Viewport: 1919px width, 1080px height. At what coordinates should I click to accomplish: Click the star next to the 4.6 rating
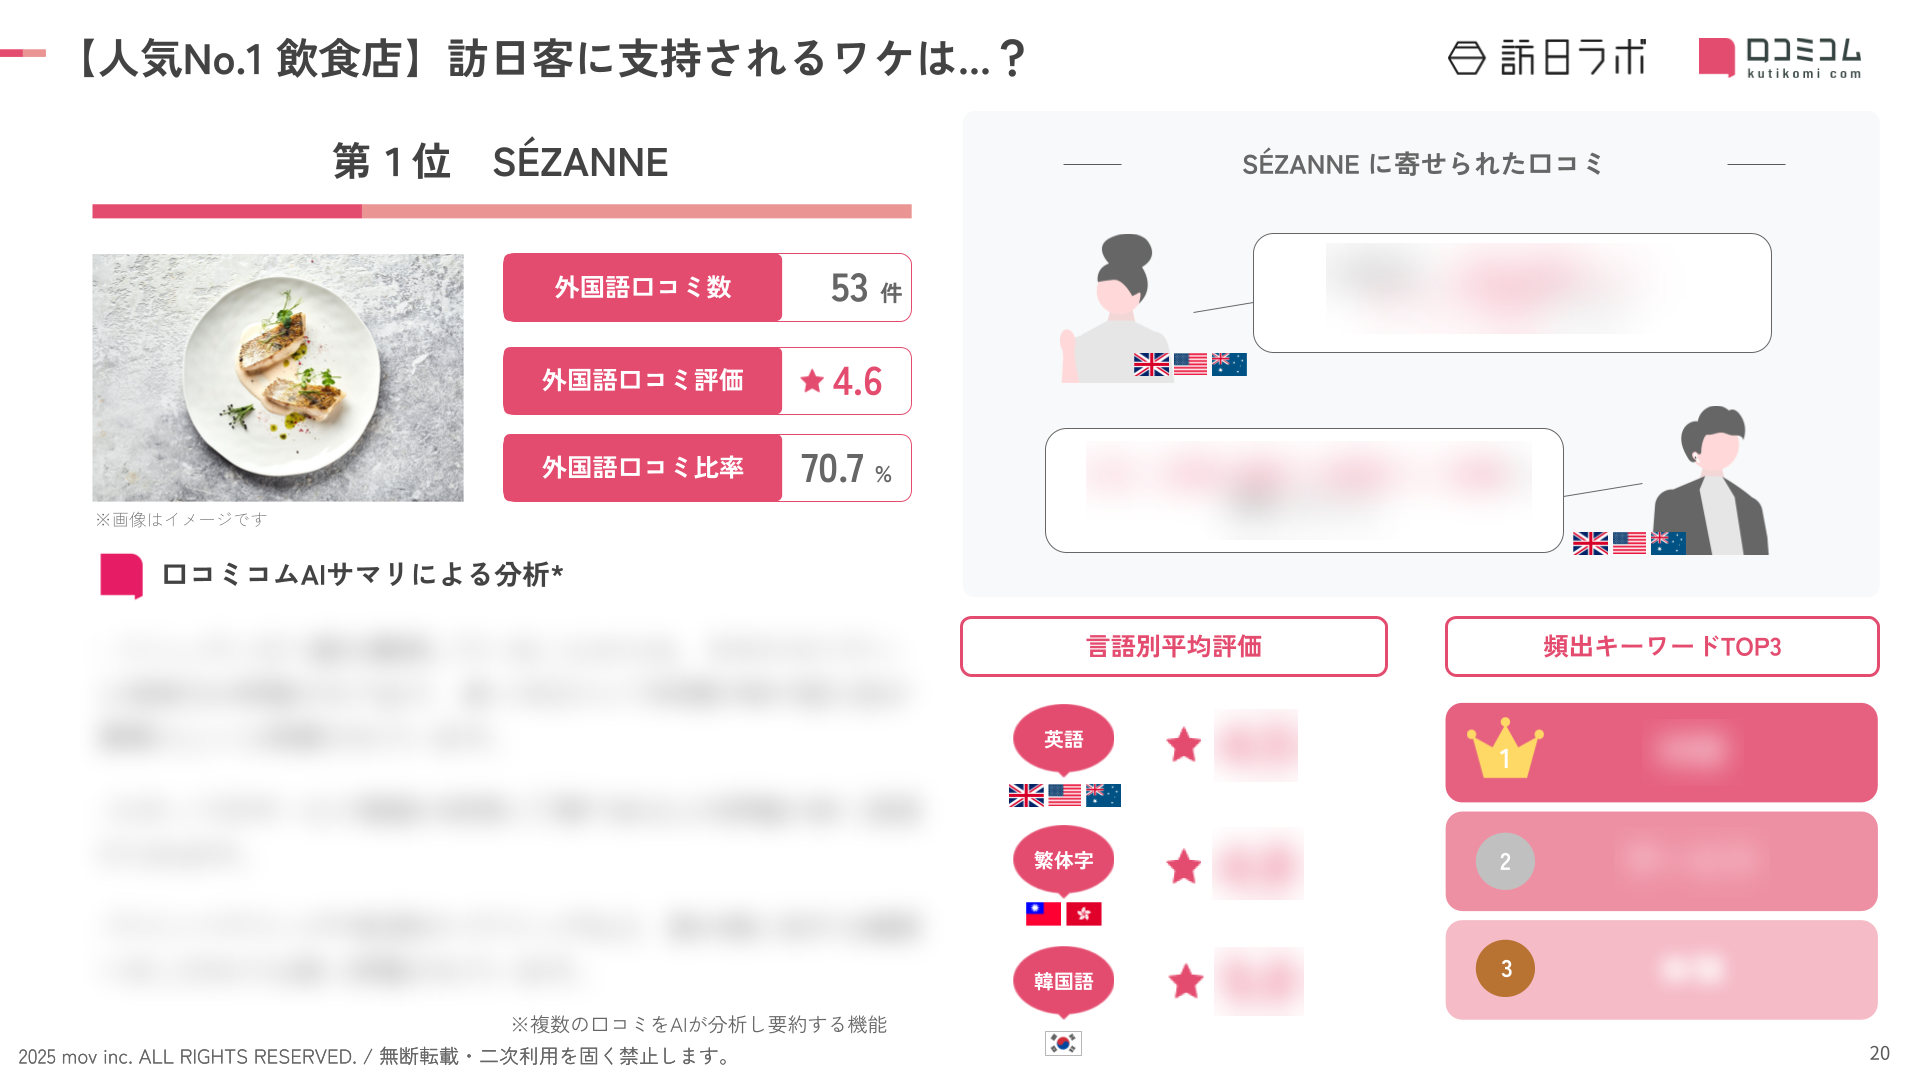(812, 381)
